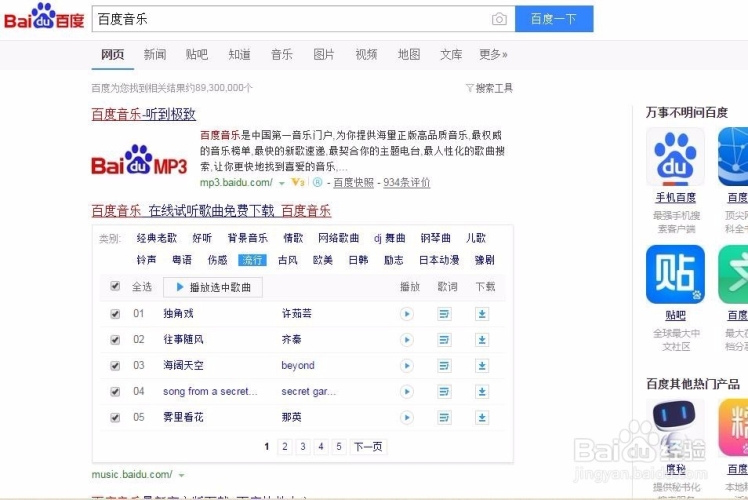The width and height of the screenshot is (748, 500).
Task: Uncheck song 04 checkbox
Action: pos(115,391)
